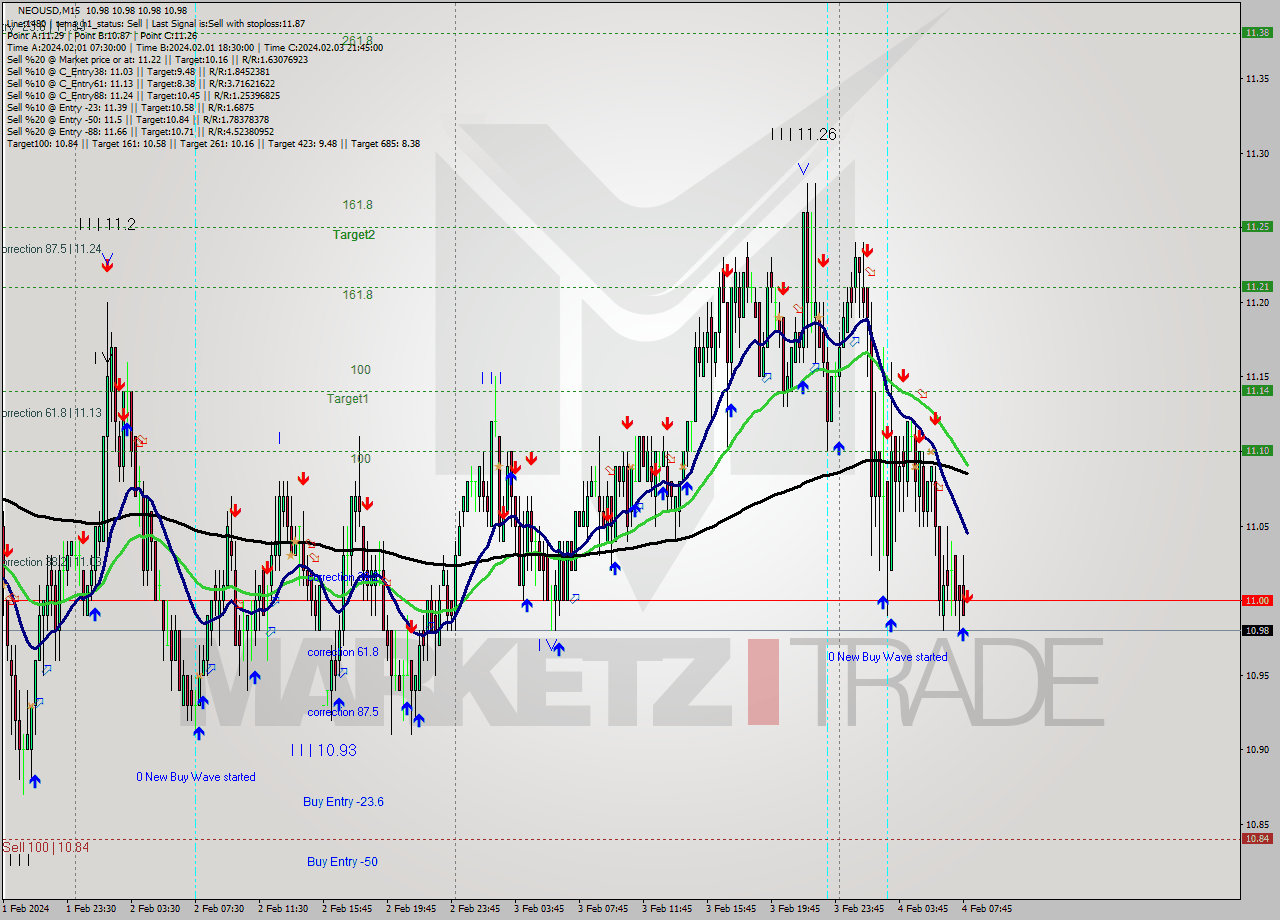The image size is (1280, 920).
Task: Click the '4 Feb 07:45' time axis label
Action: (x=987, y=909)
